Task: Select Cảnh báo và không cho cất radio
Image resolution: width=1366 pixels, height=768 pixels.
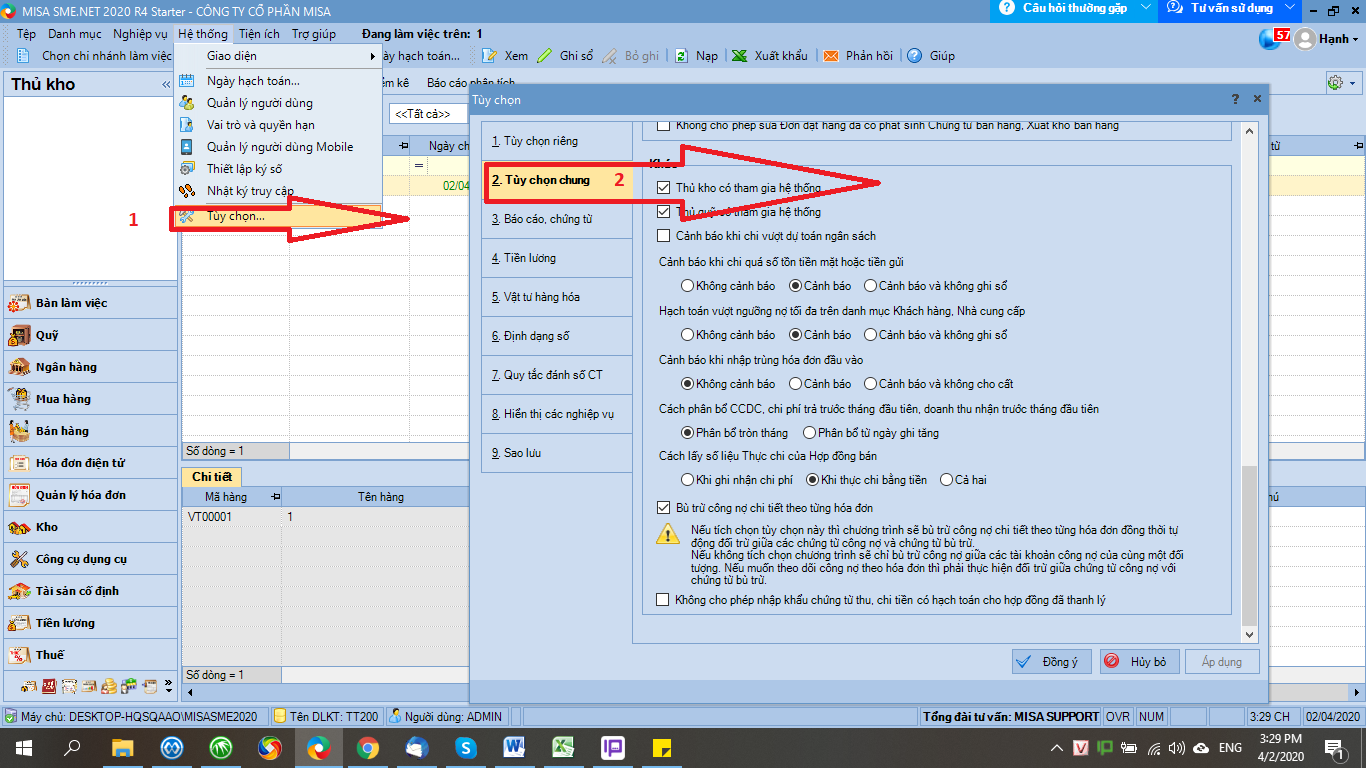Action: [870, 384]
